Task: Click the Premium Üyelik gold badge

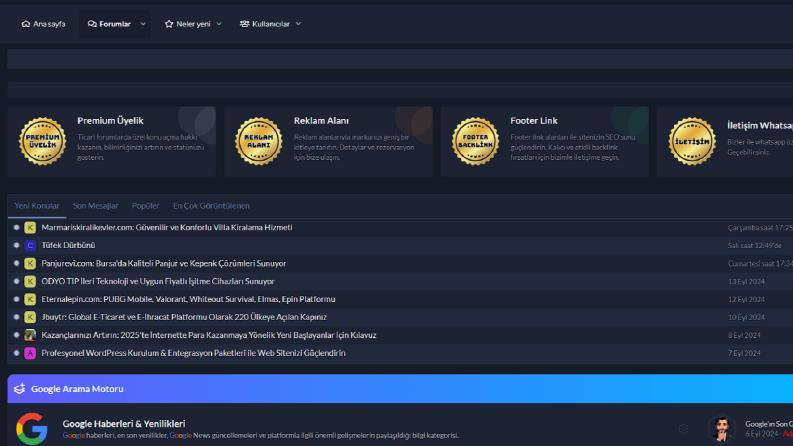Action: pyautogui.click(x=42, y=141)
